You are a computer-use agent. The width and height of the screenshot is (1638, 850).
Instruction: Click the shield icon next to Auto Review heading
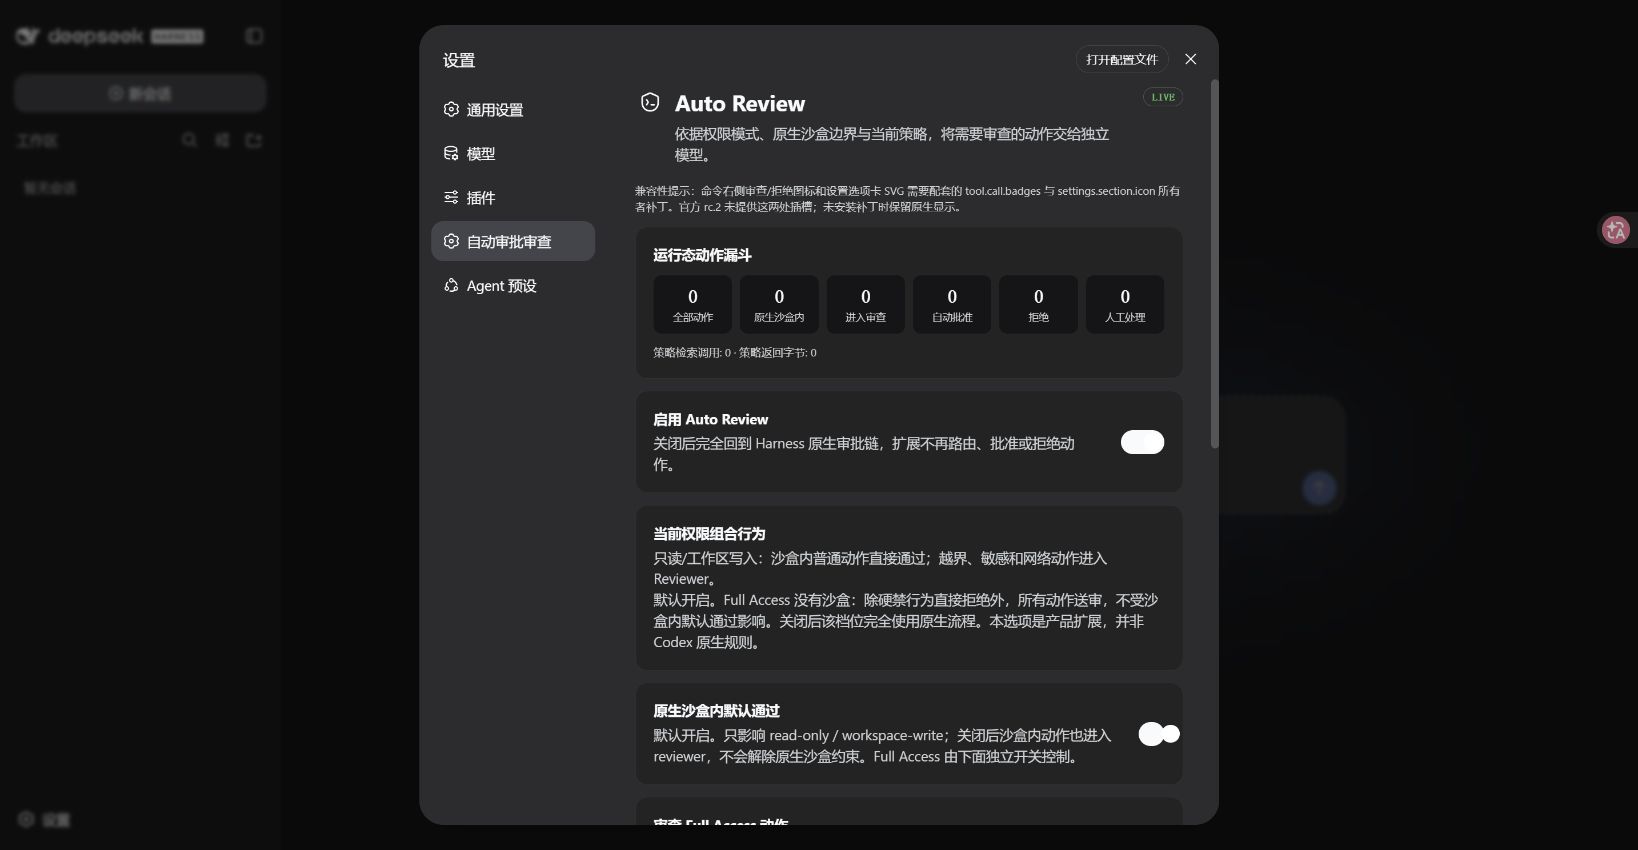pos(650,102)
